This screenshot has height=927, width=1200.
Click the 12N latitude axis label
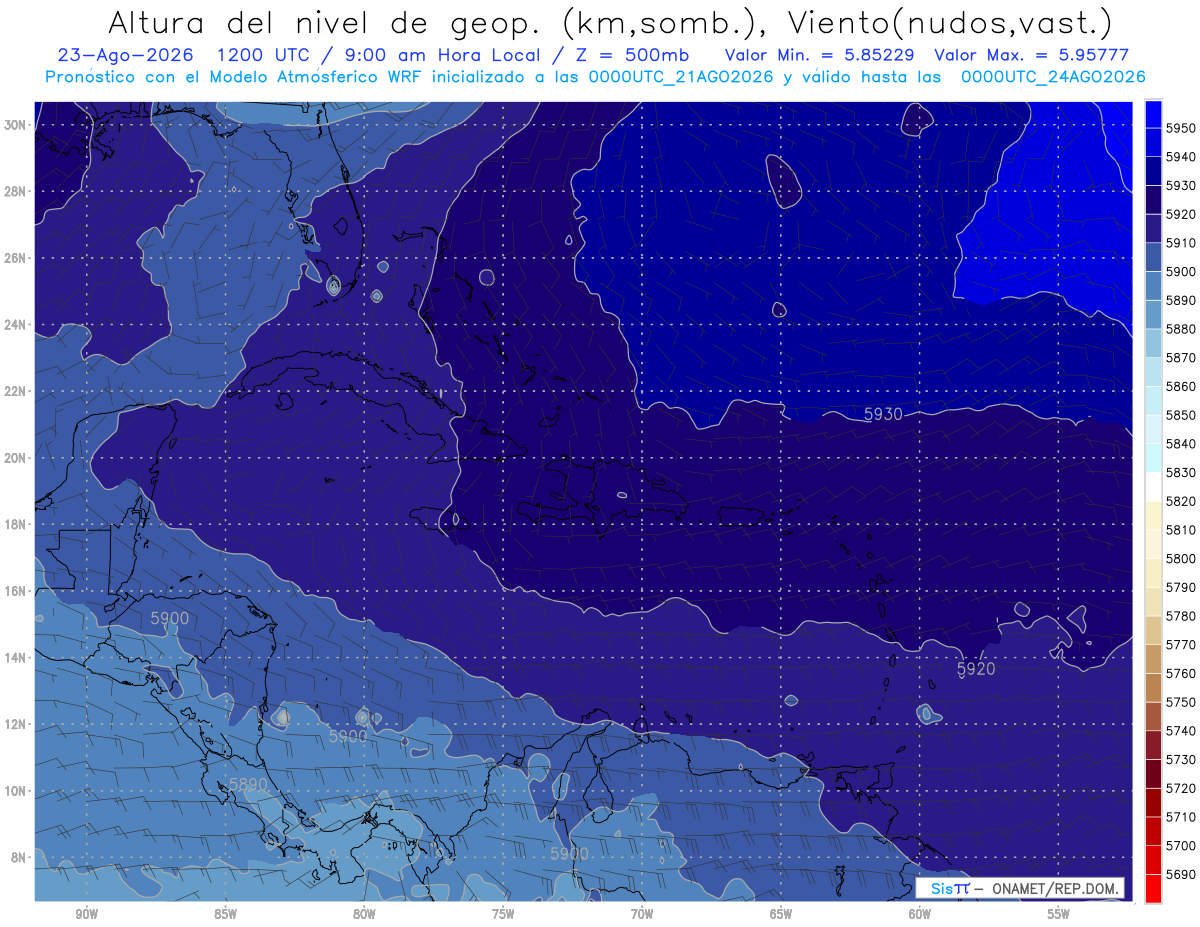(16, 724)
